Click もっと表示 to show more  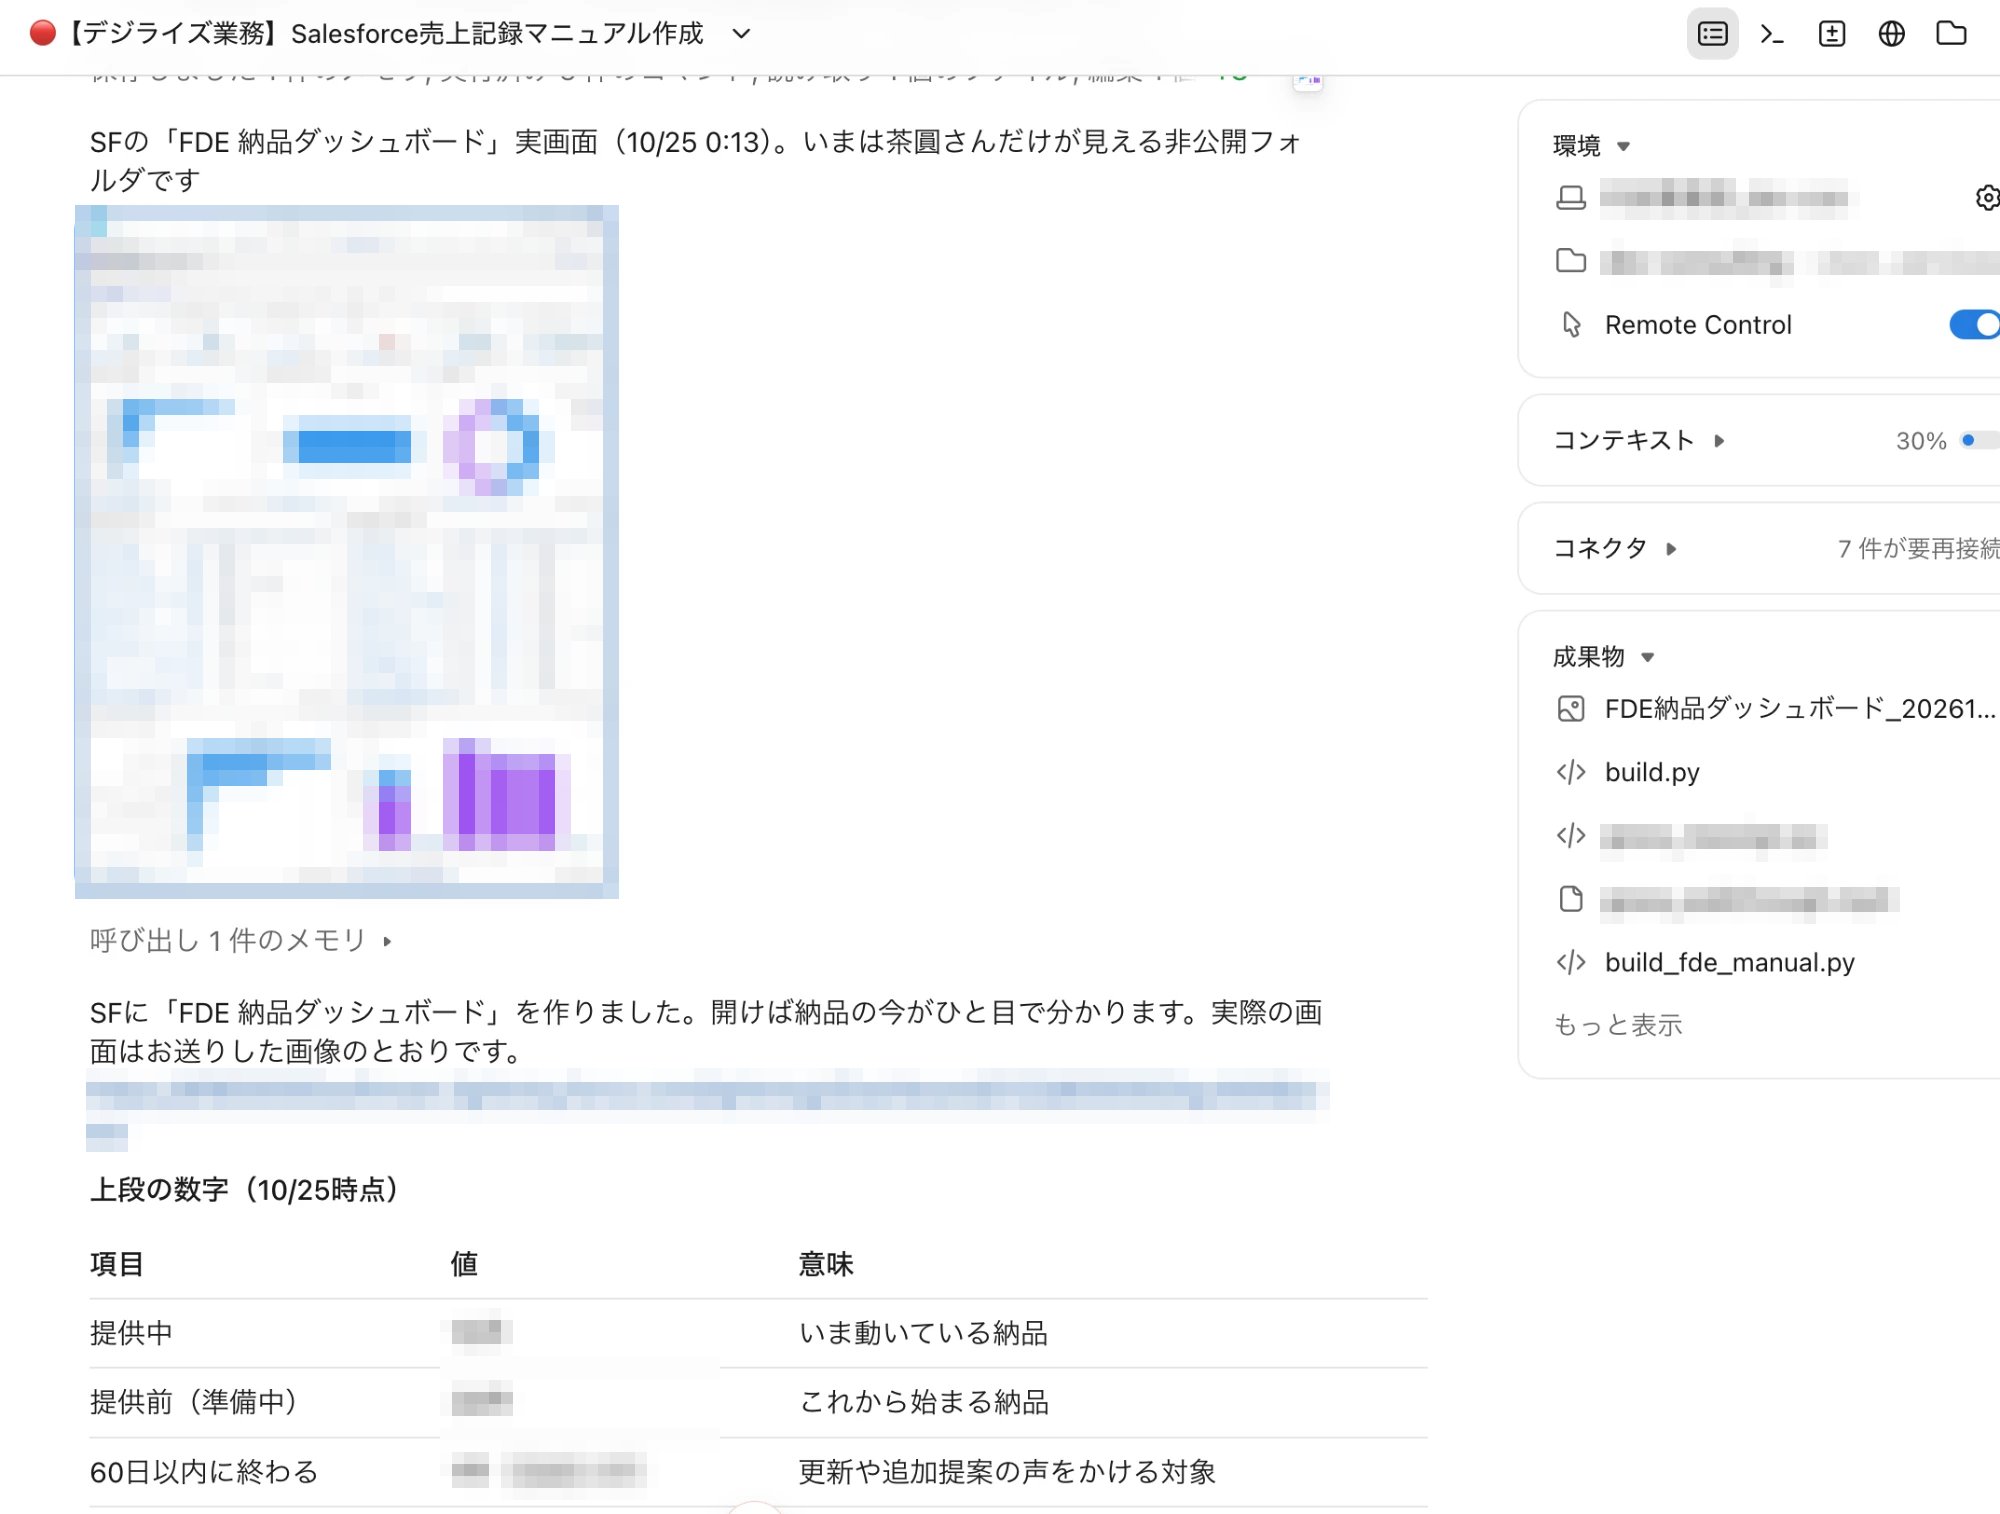tap(1617, 1025)
